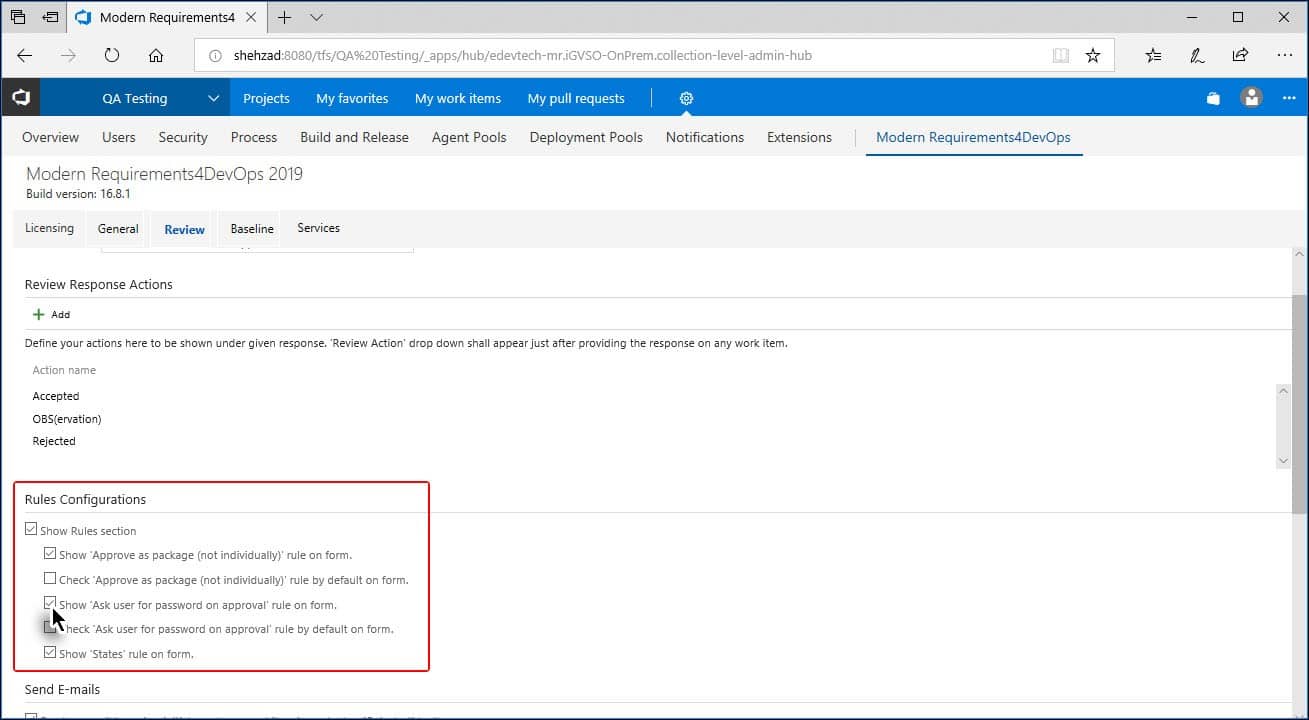Click the tabs set aside icon
Screen dimensions: 1309x720
pyautogui.click(x=18, y=17)
